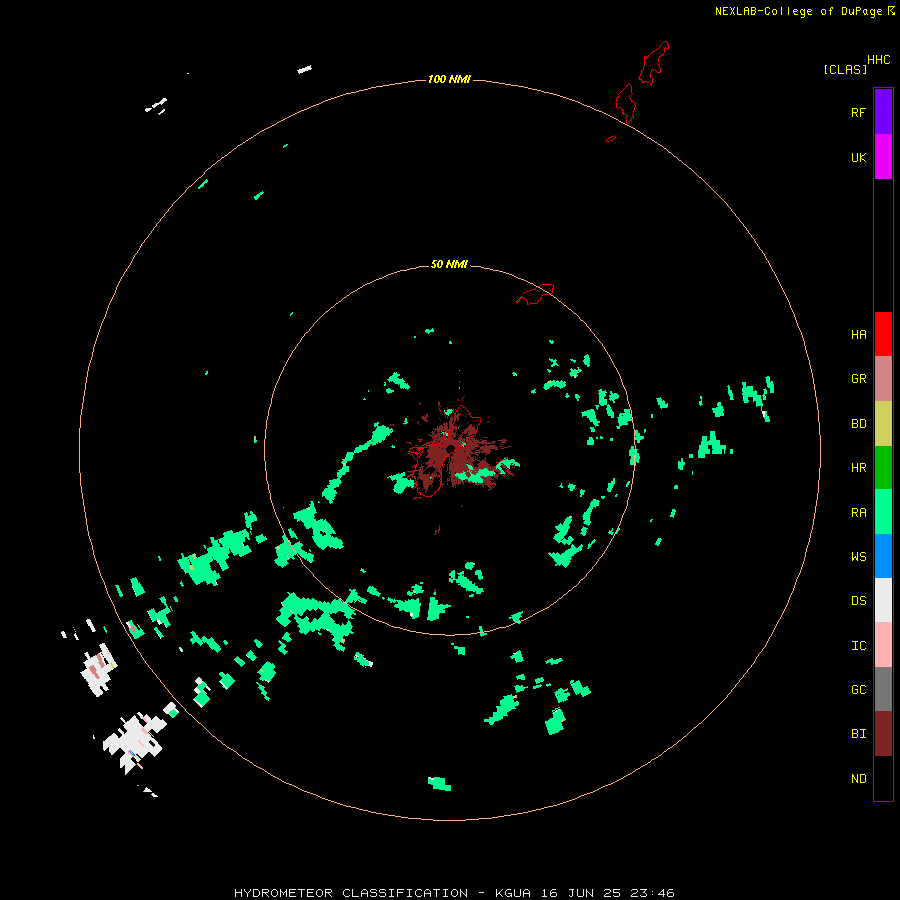Pick the RA light green legend swatch

click(883, 512)
